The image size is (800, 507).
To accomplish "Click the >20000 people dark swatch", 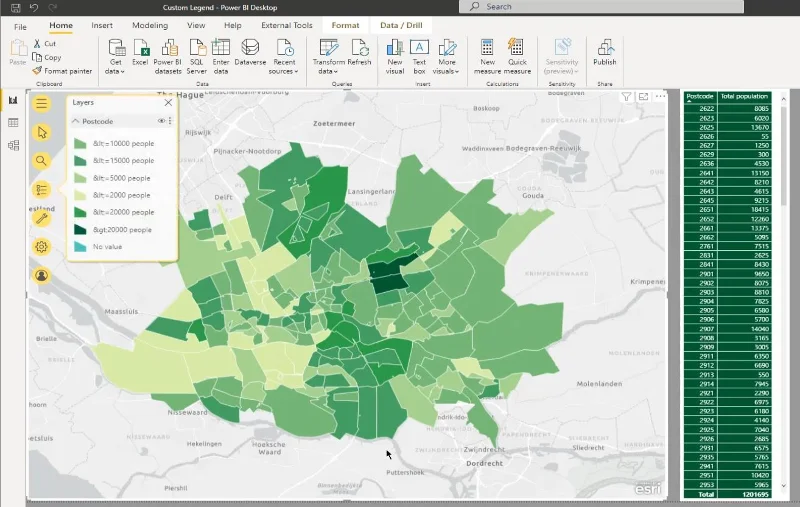I will tap(80, 230).
